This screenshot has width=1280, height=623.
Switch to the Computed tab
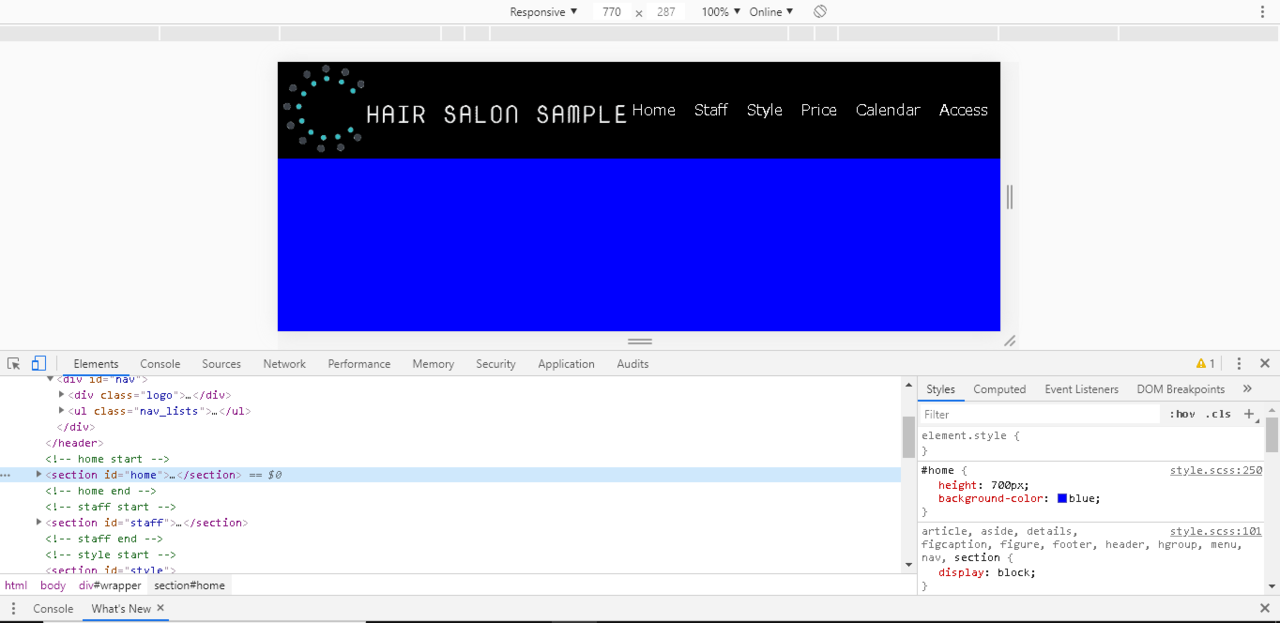click(999, 389)
